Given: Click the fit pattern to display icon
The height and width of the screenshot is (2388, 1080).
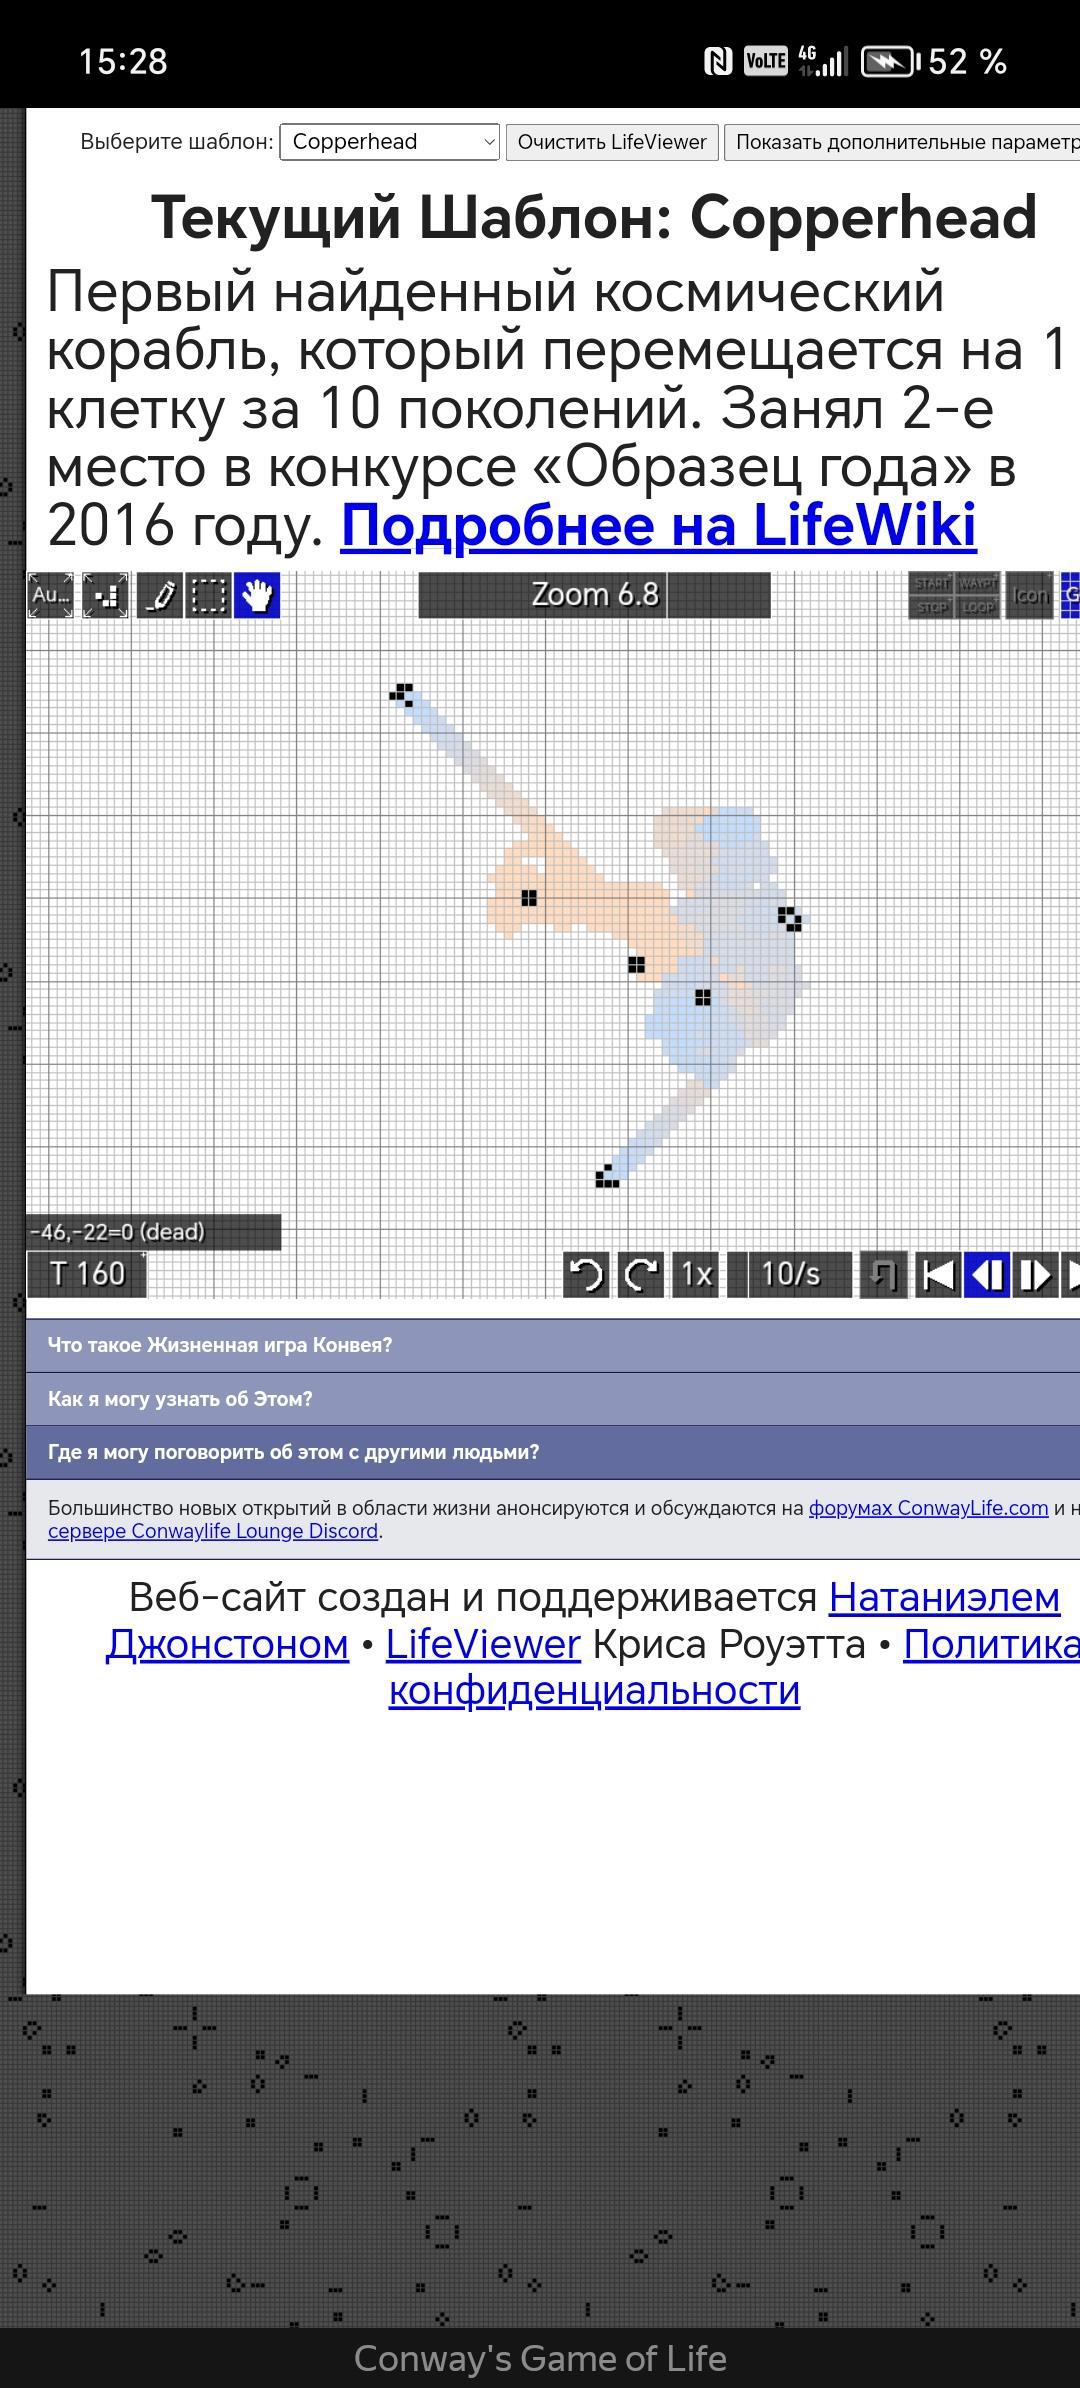Looking at the screenshot, I should point(105,595).
